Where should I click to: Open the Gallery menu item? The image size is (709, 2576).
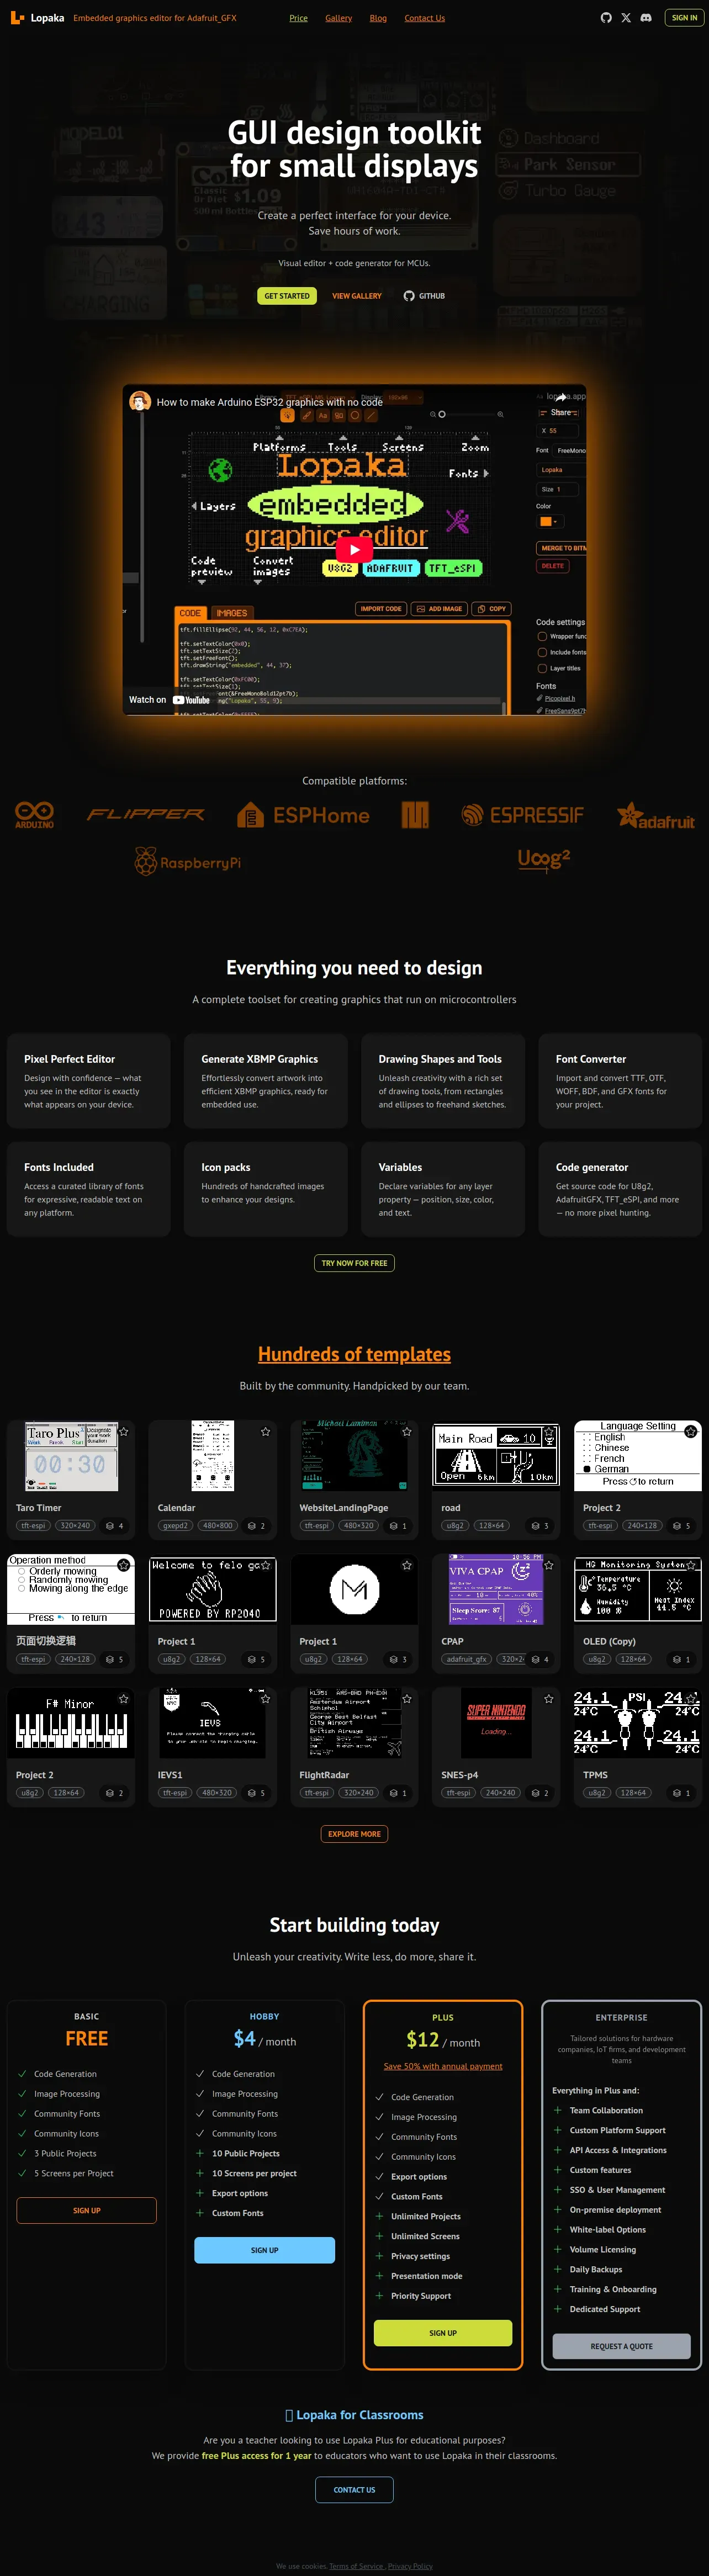[339, 18]
